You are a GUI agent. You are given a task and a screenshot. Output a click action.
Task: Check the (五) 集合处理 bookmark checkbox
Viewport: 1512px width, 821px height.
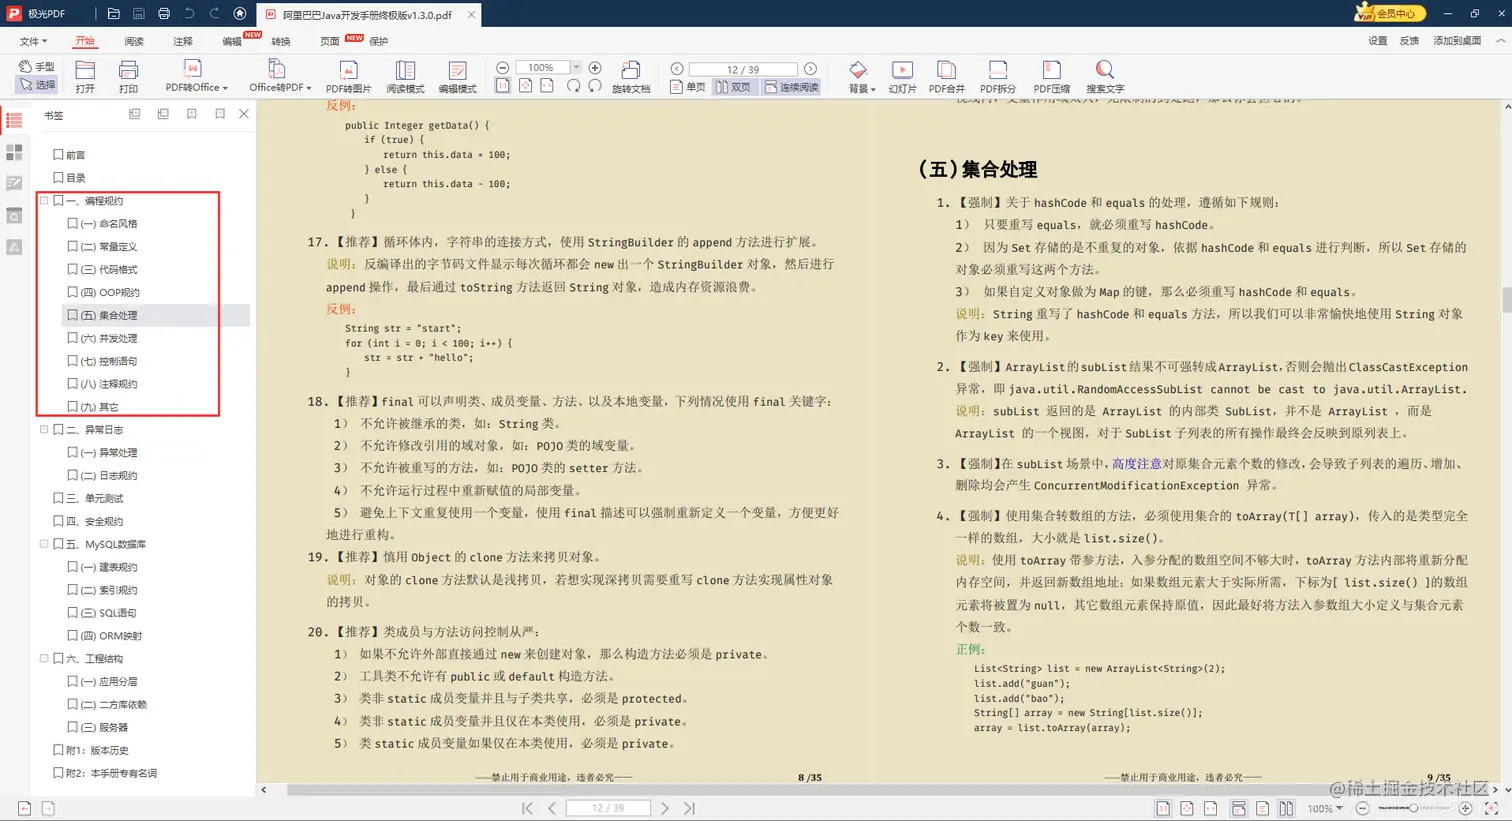[72, 315]
